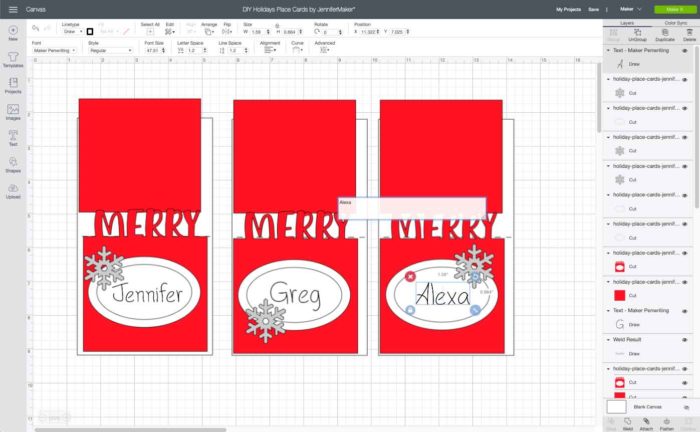Open the Advanced dropdown
Image resolution: width=700 pixels, height=432 pixels.
point(325,50)
